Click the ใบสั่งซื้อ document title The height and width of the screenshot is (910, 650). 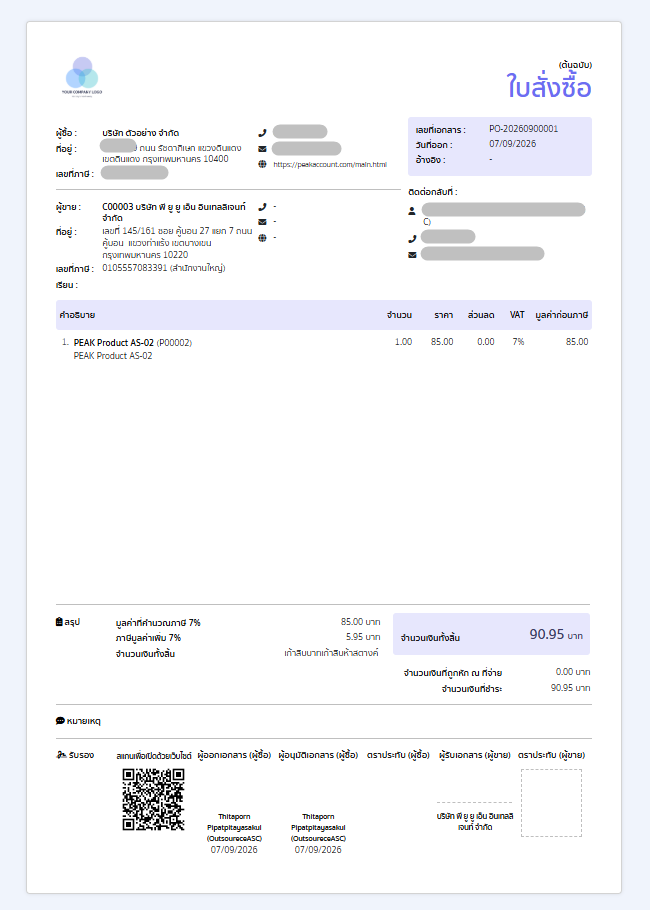click(548, 87)
